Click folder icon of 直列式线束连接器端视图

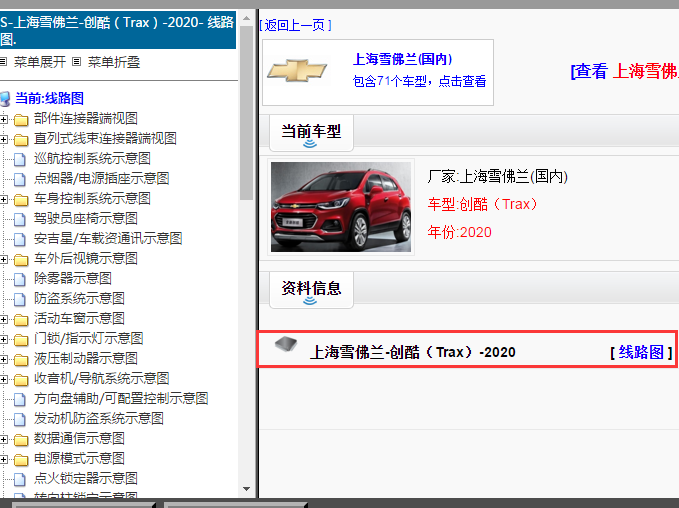click(x=21, y=139)
